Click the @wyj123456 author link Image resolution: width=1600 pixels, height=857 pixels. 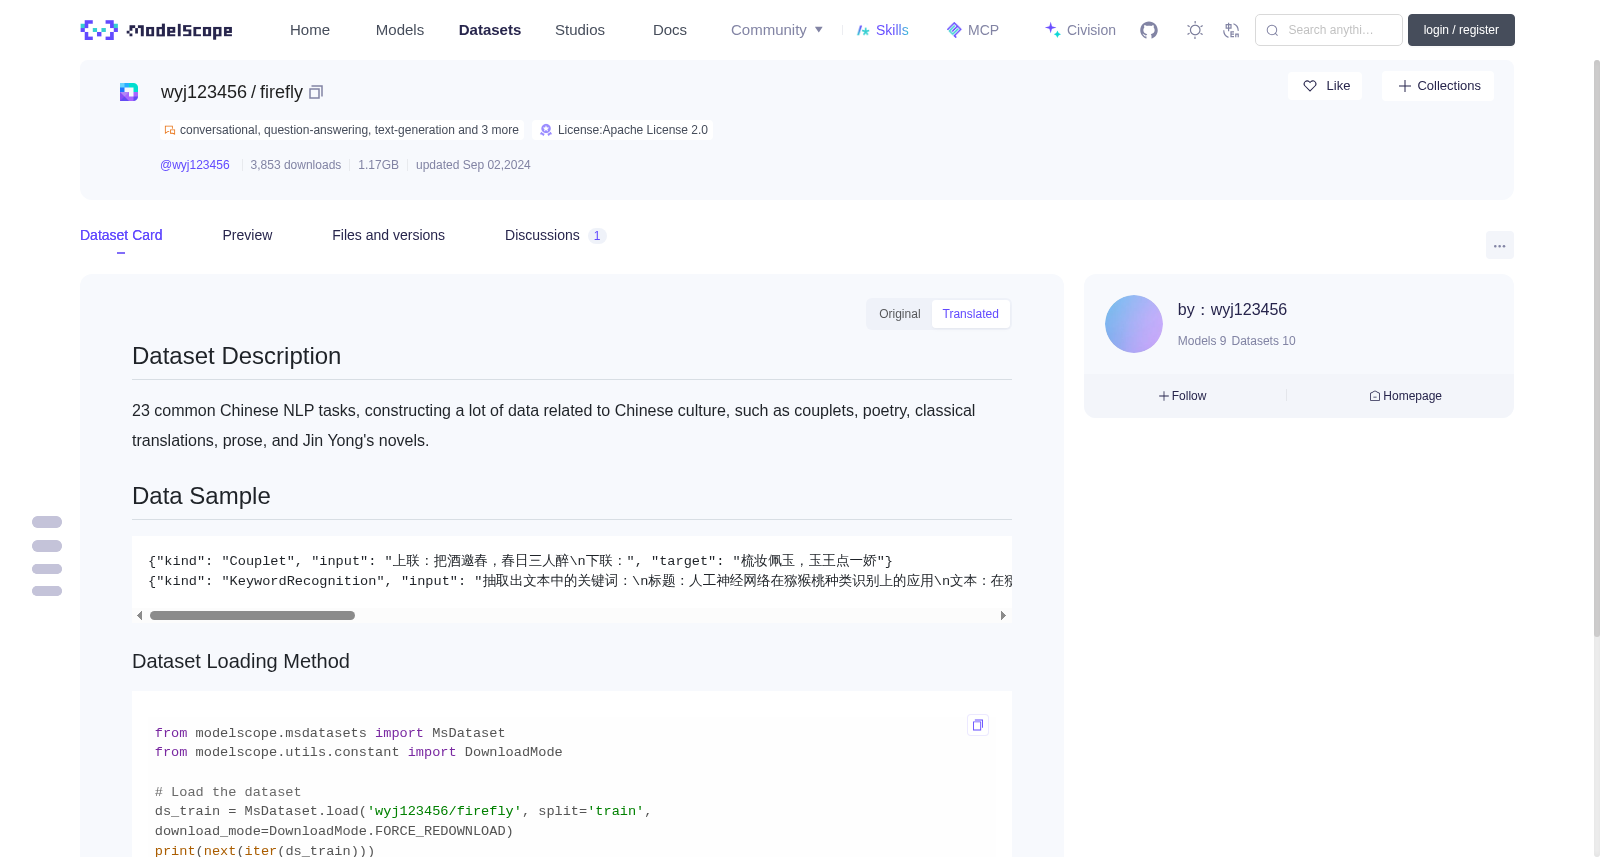195,165
